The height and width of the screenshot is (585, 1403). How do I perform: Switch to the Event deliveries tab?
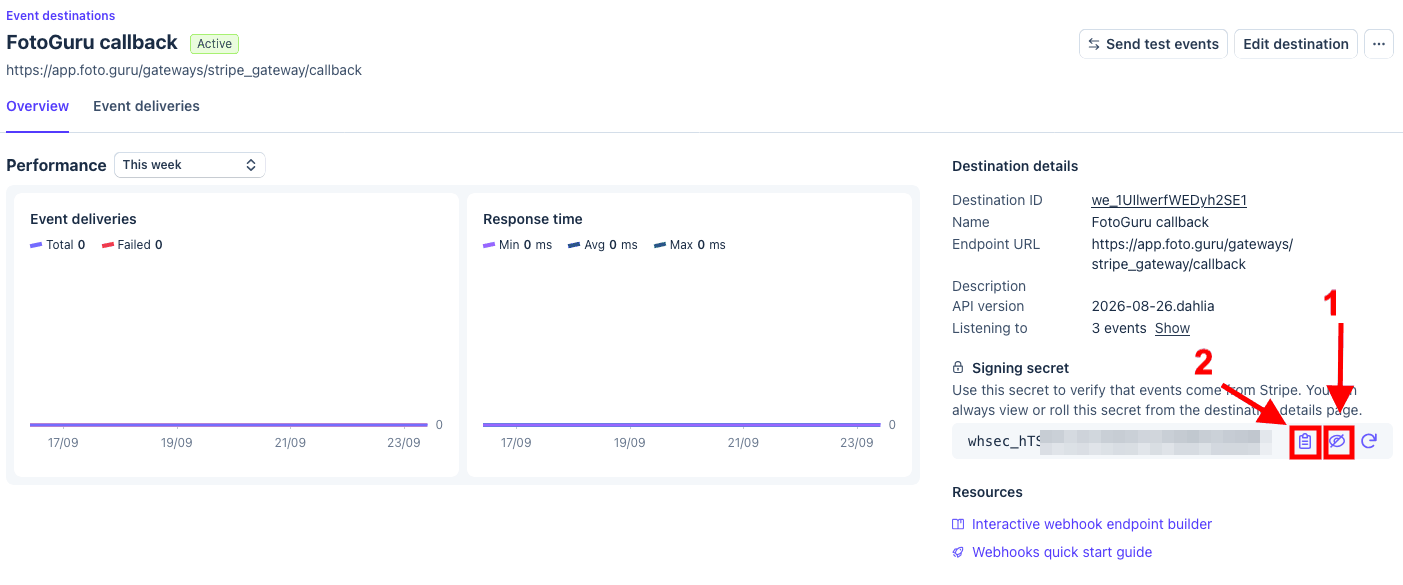click(146, 106)
